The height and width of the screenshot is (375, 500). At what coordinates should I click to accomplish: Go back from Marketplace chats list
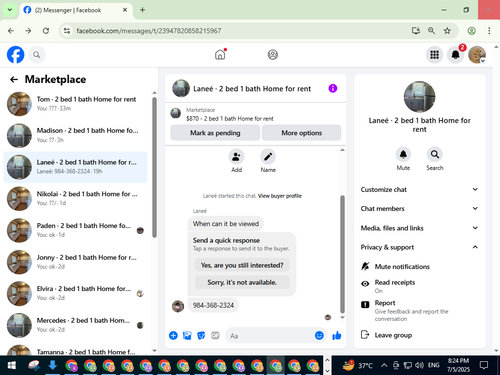click(14, 79)
